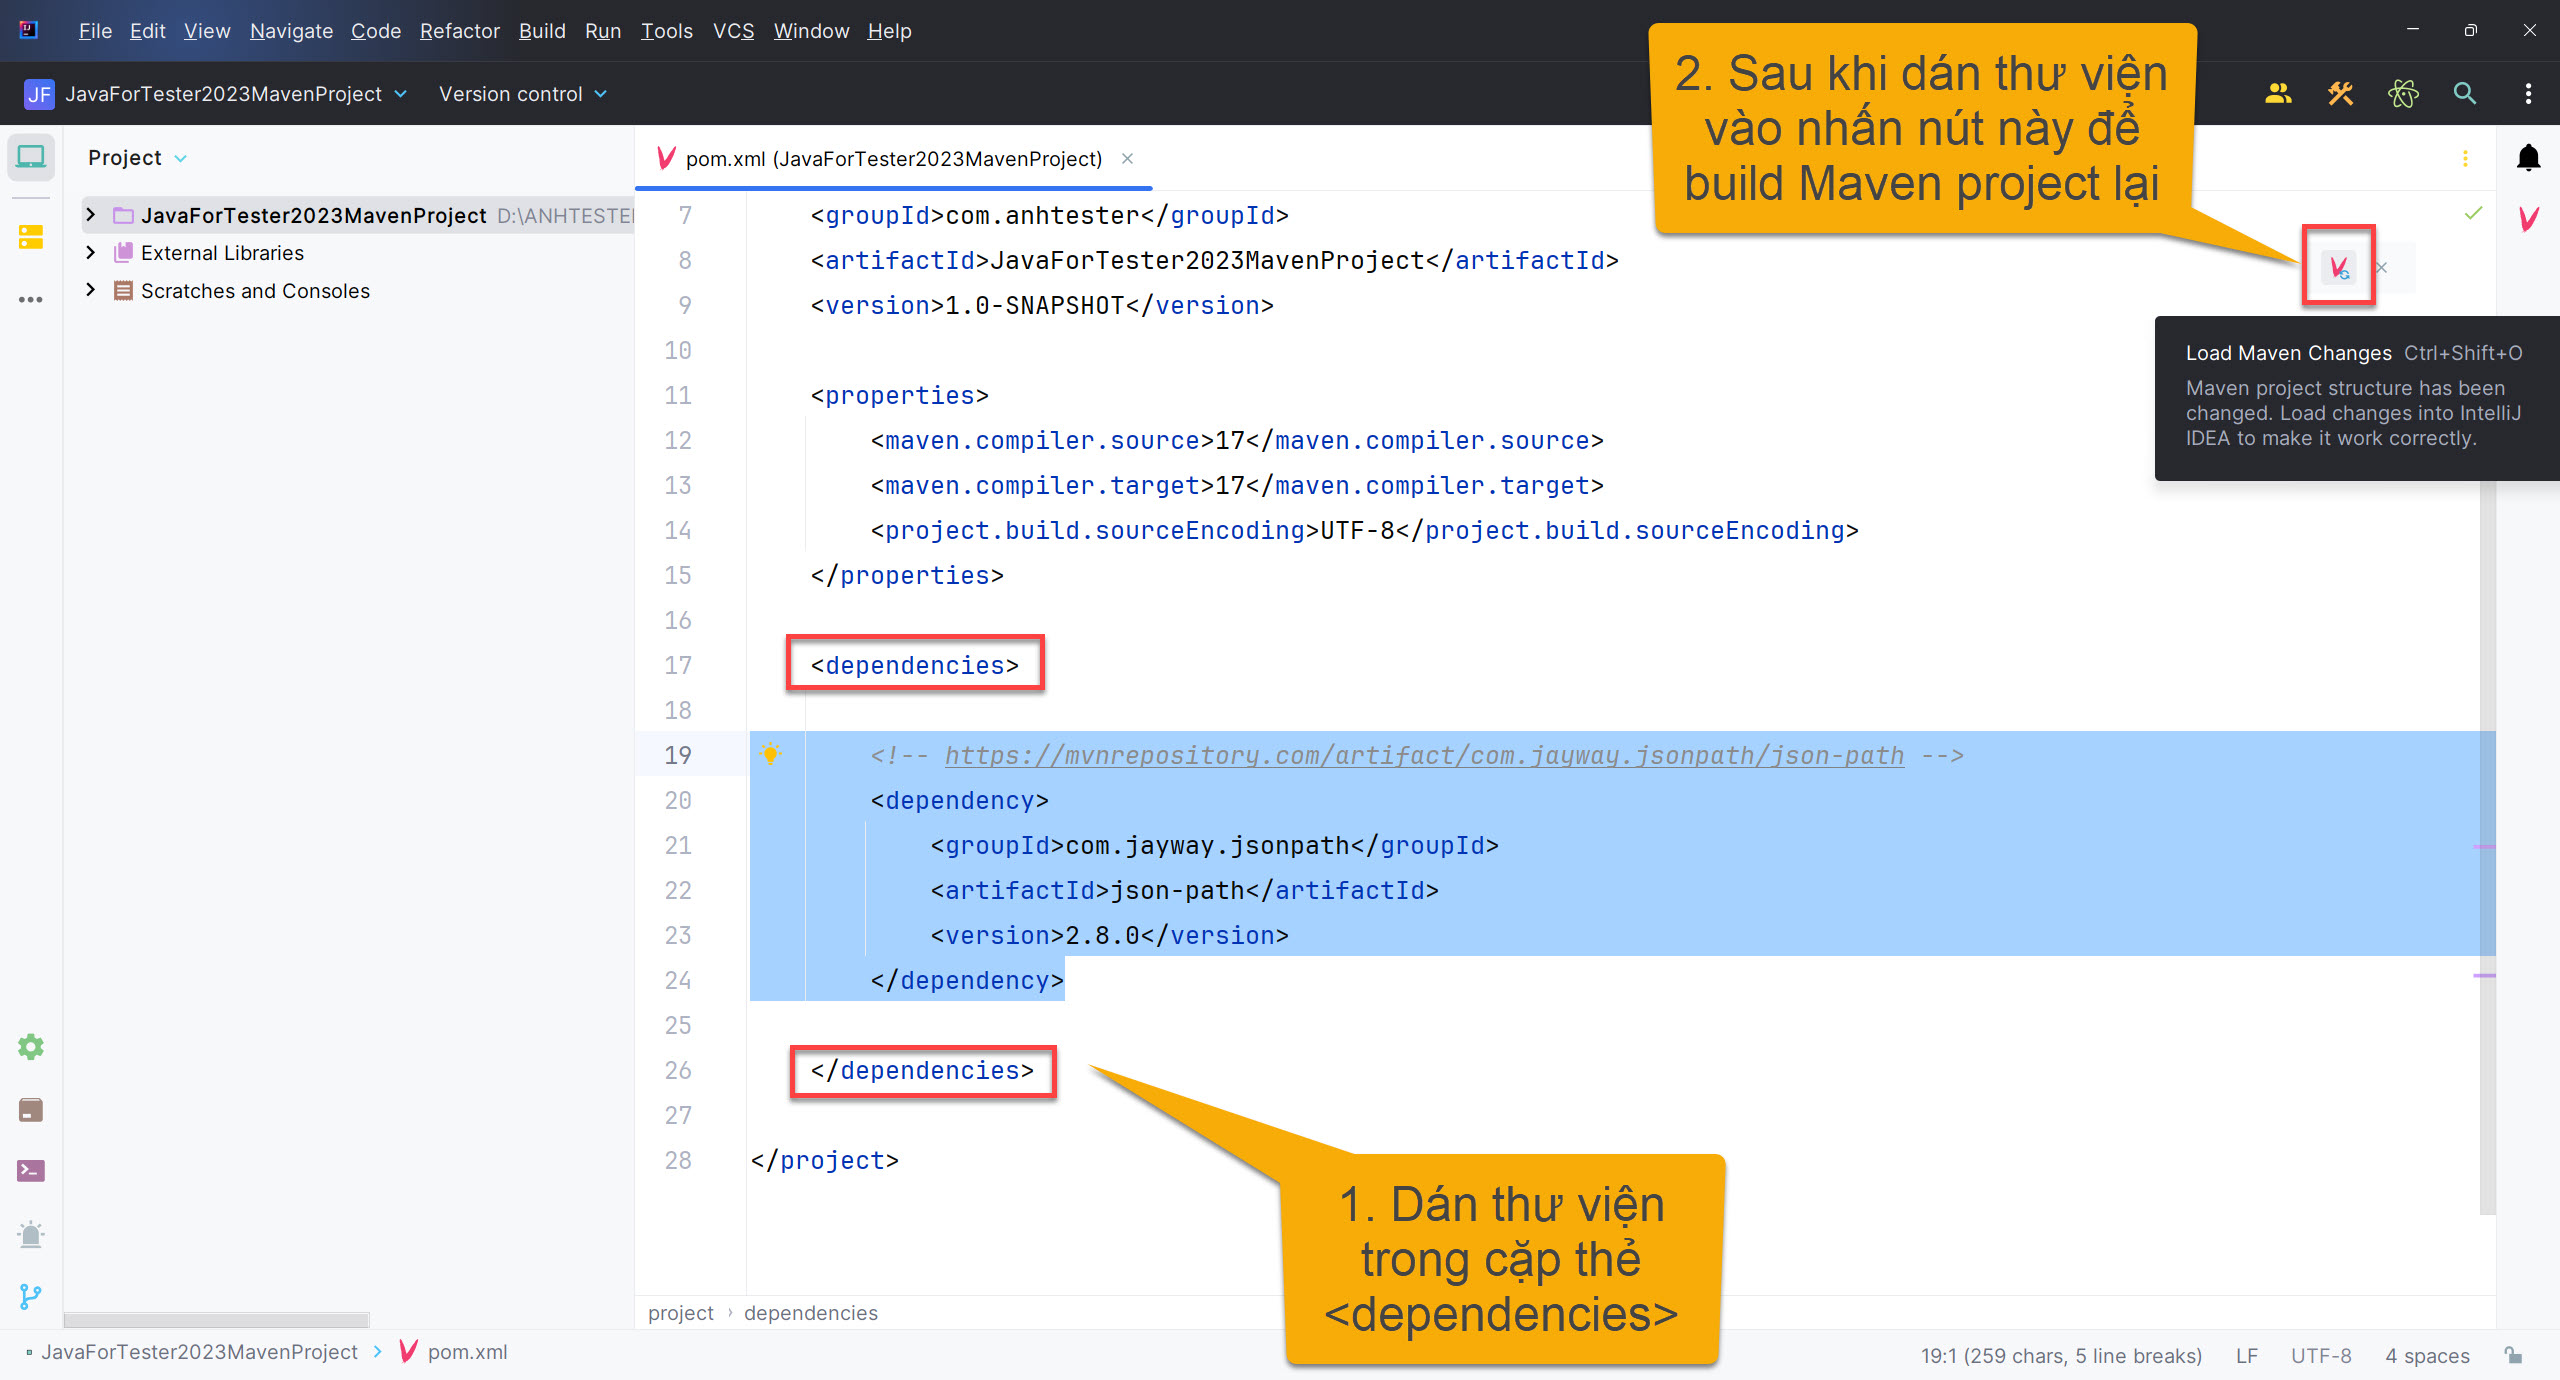The width and height of the screenshot is (2560, 1380).
Task: Open the Git branch tool window icon
Action: click(31, 1297)
